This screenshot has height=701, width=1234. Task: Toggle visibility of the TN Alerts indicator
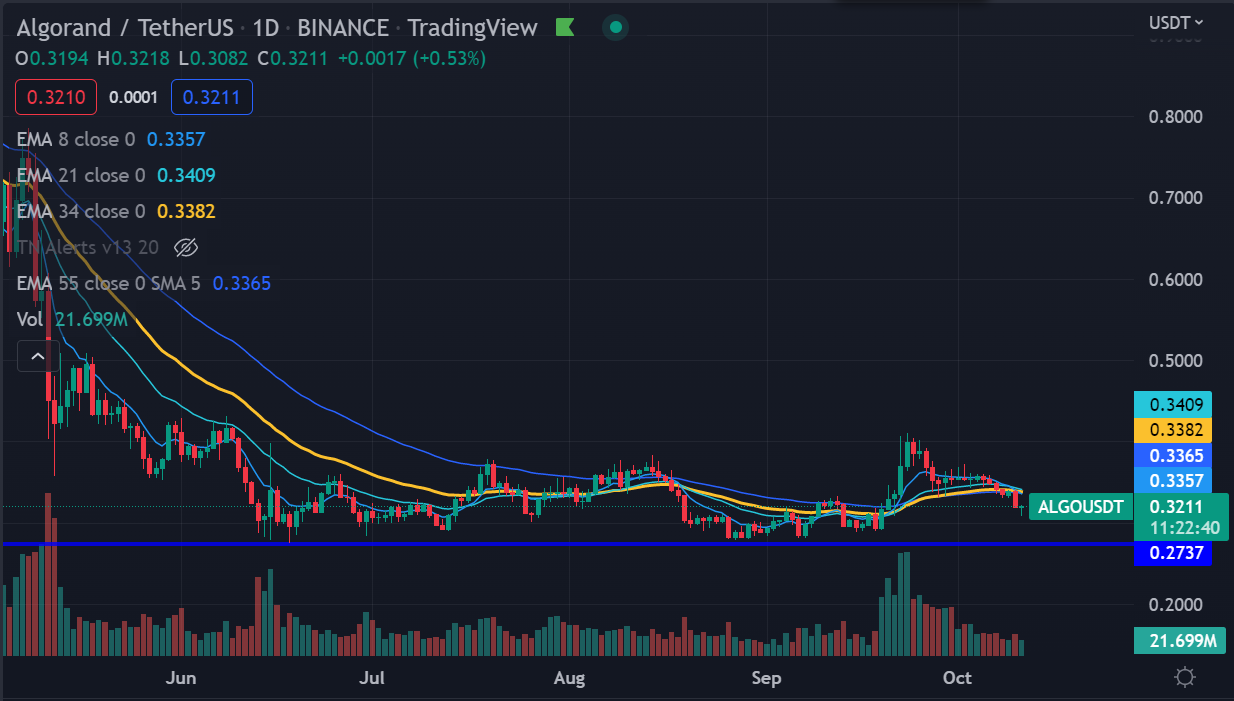[x=185, y=247]
